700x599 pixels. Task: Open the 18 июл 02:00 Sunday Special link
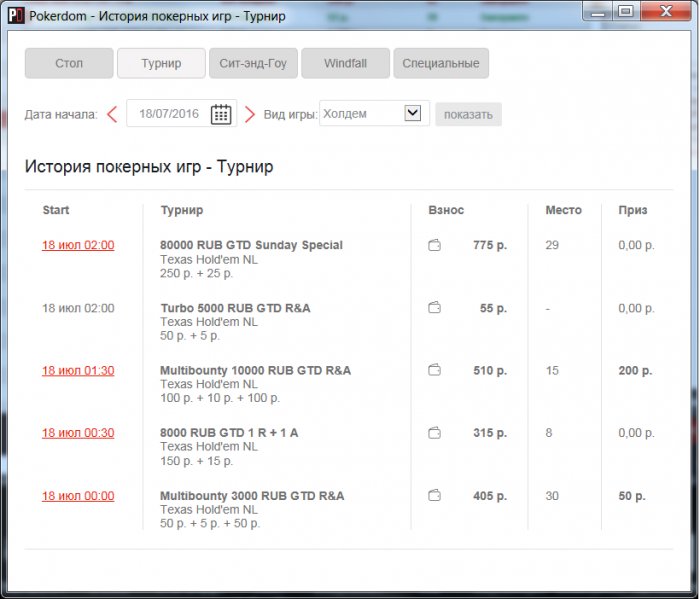coord(78,246)
